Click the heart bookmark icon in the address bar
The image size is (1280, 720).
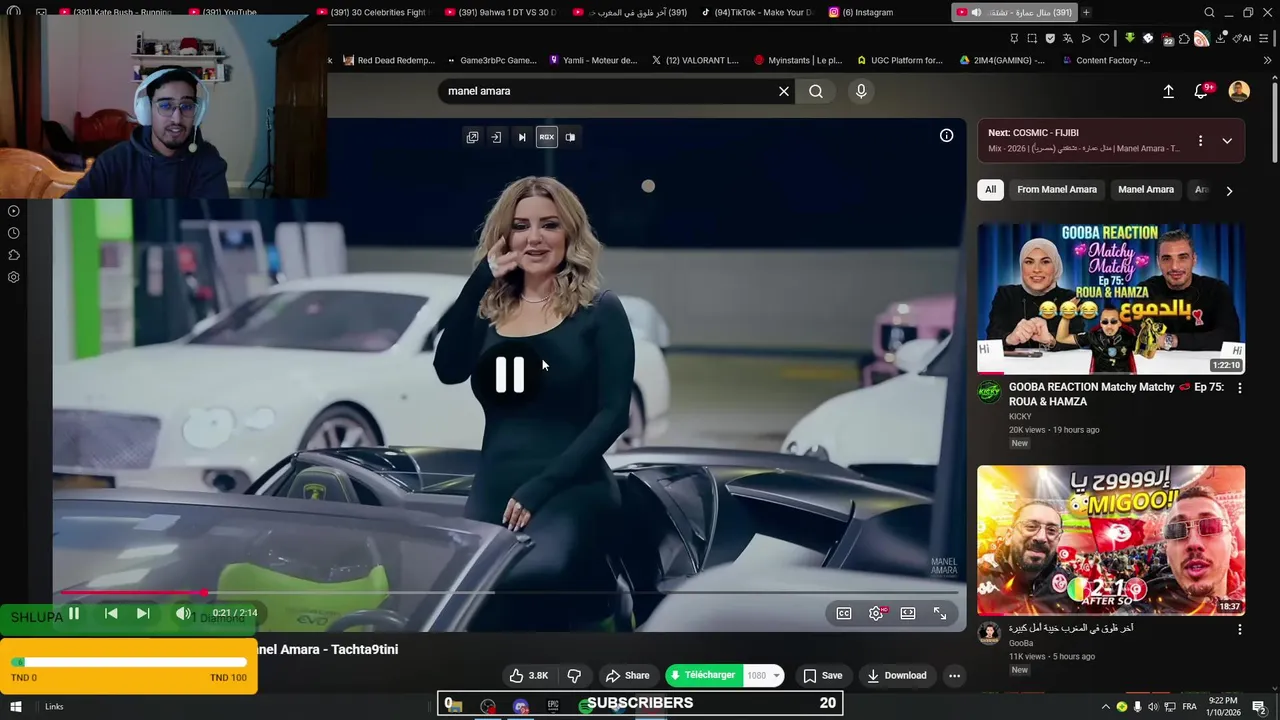pos(1104,38)
